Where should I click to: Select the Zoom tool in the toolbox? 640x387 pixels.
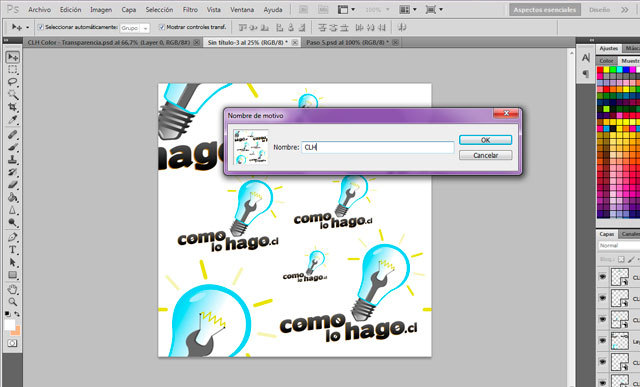[13, 302]
